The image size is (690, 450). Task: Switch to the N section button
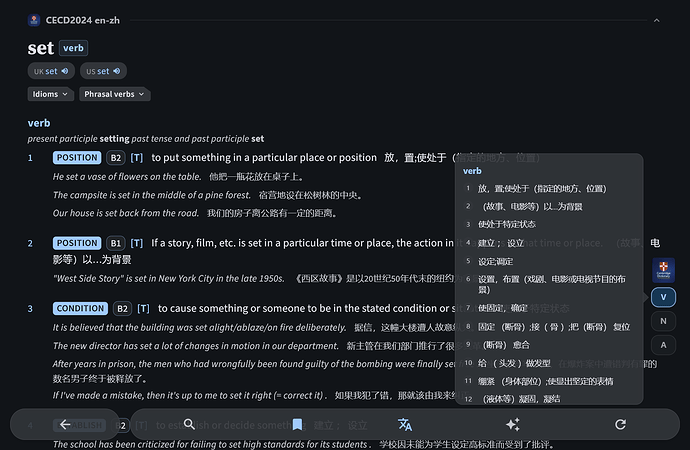663,321
